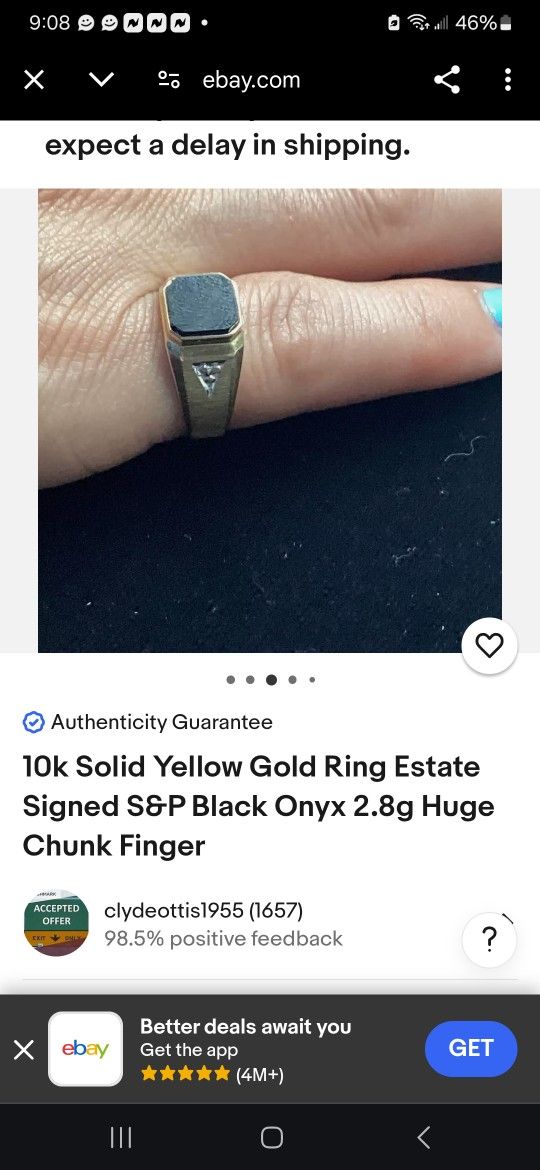Expand the minimize chevron in browser bar
The width and height of the screenshot is (540, 1170).
[102, 80]
